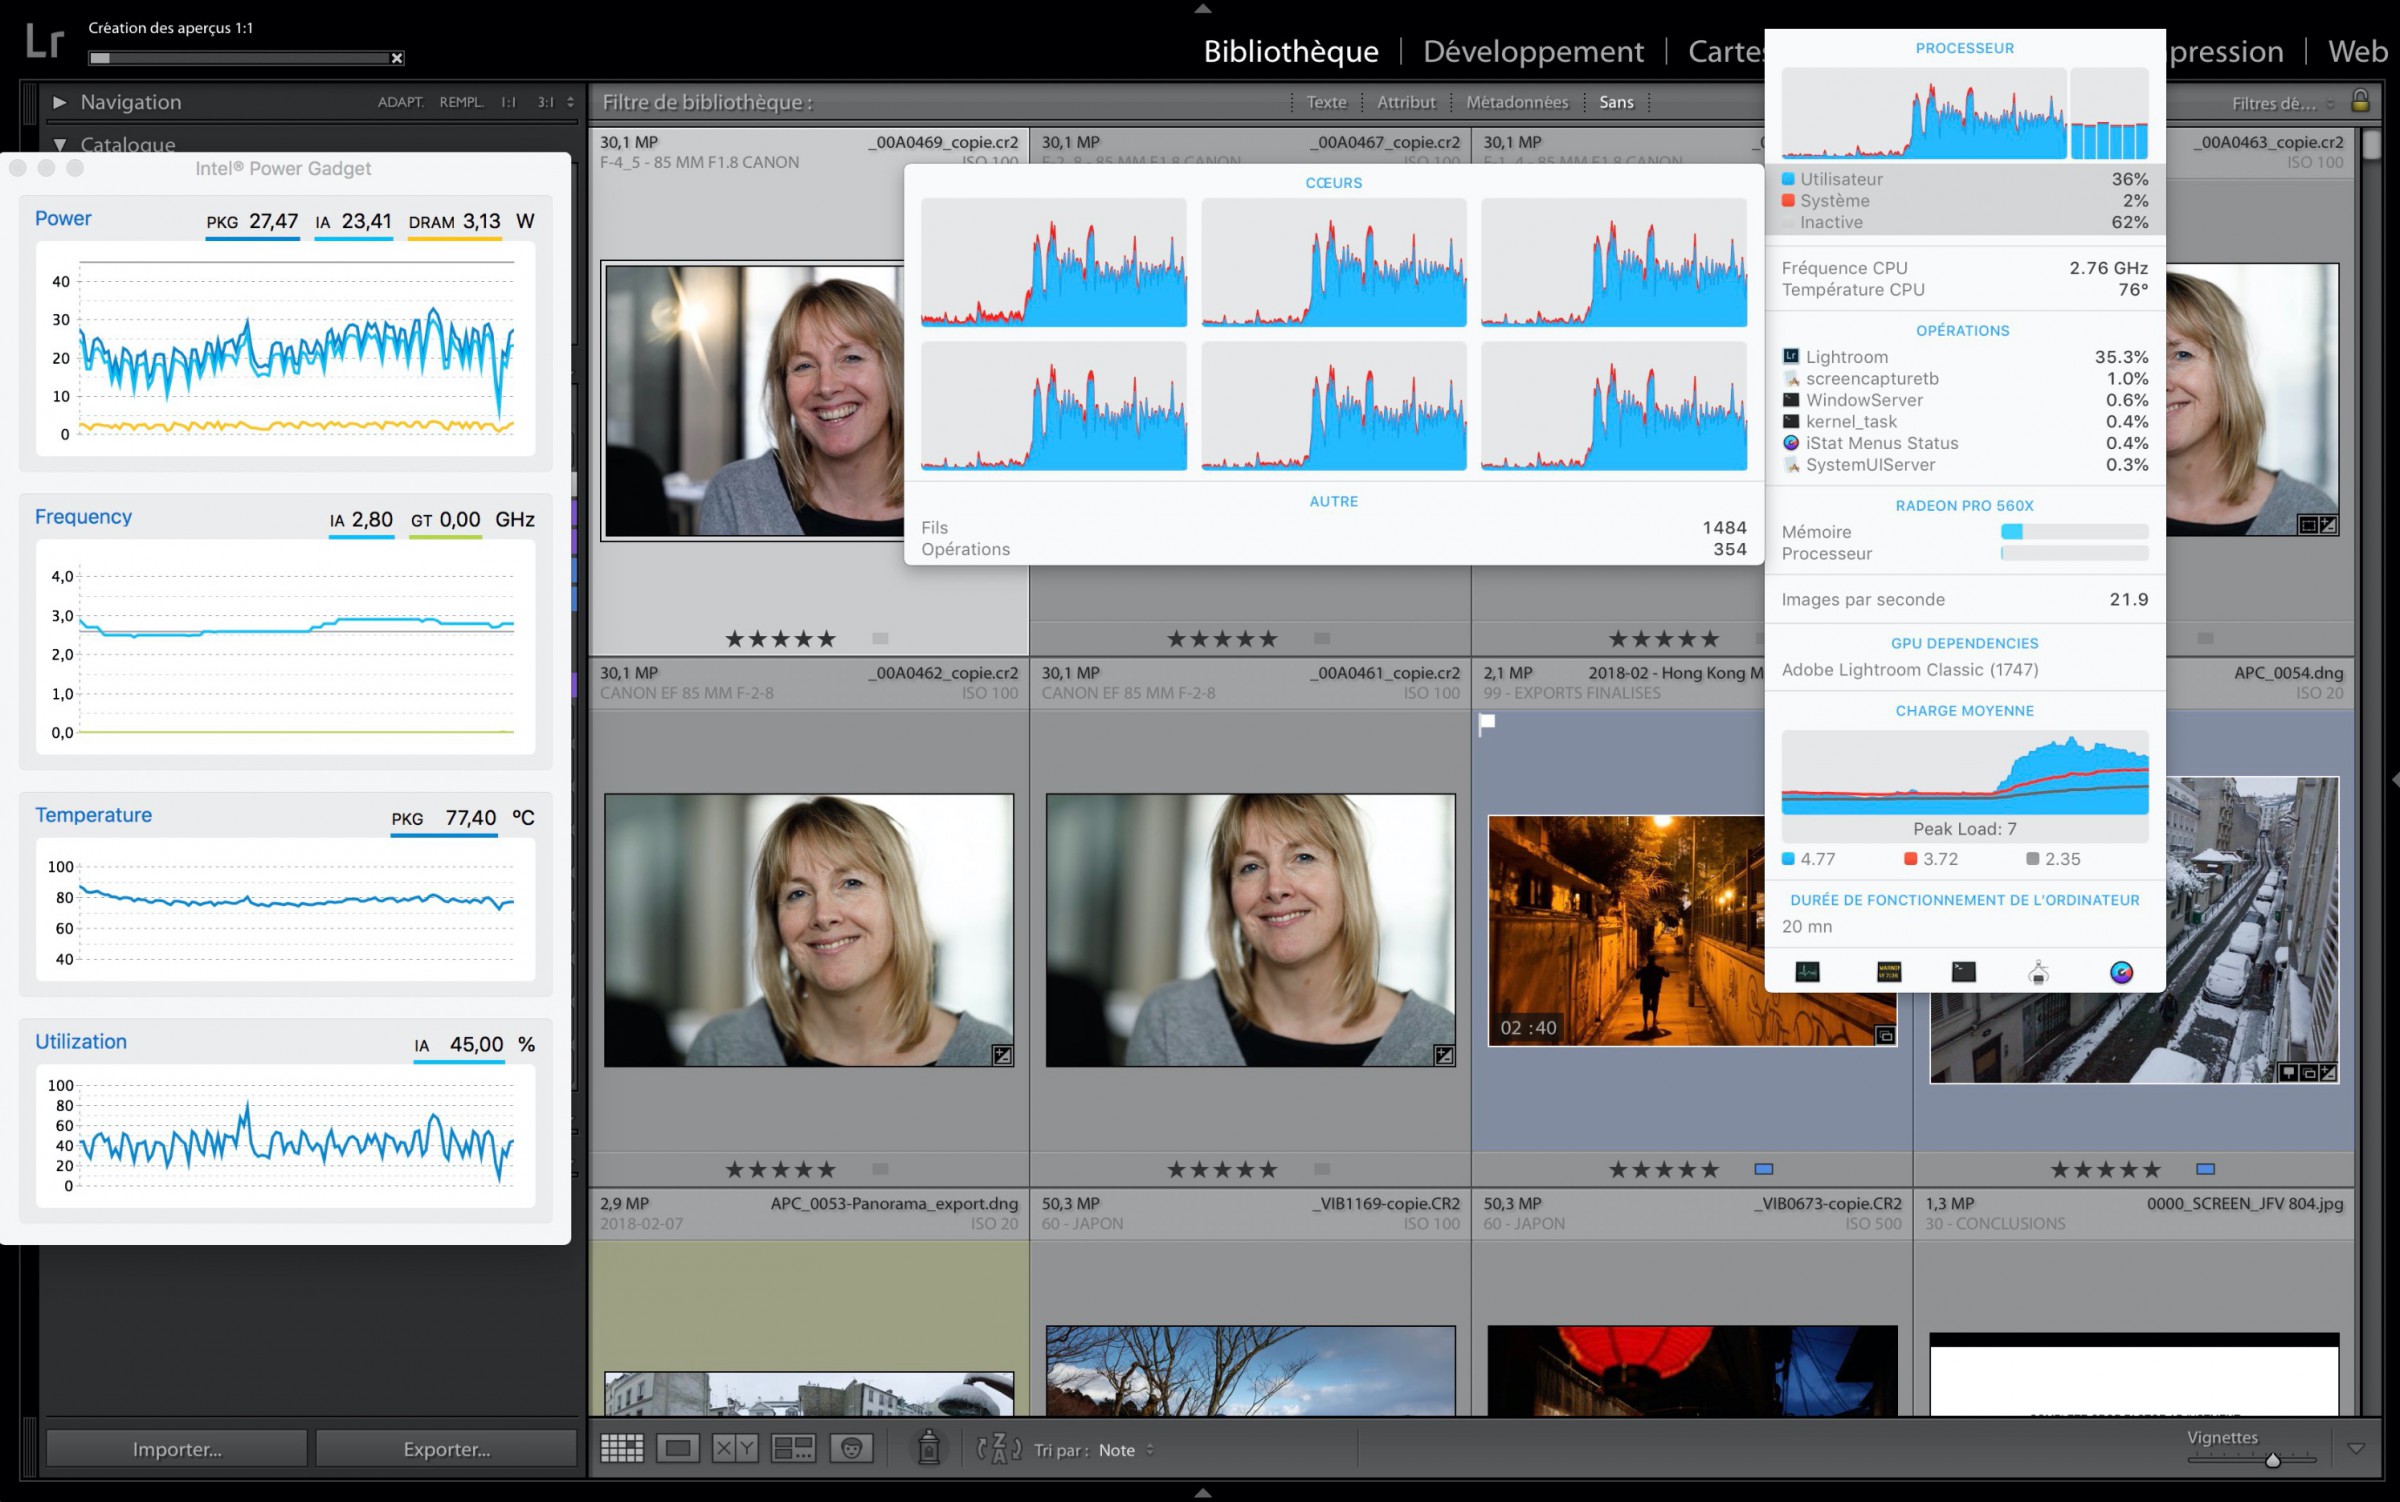
Task: Collapse the Catalogue panel triangle
Action: tap(59, 145)
